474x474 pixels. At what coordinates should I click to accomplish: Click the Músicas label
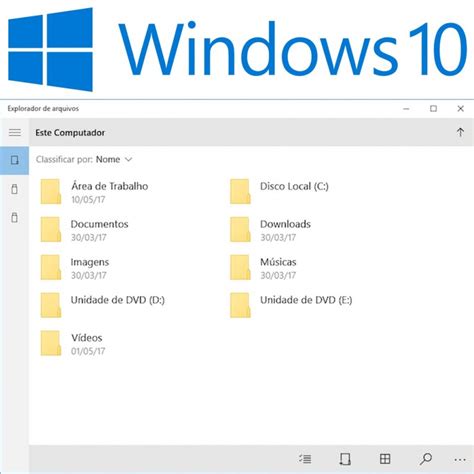(x=278, y=262)
